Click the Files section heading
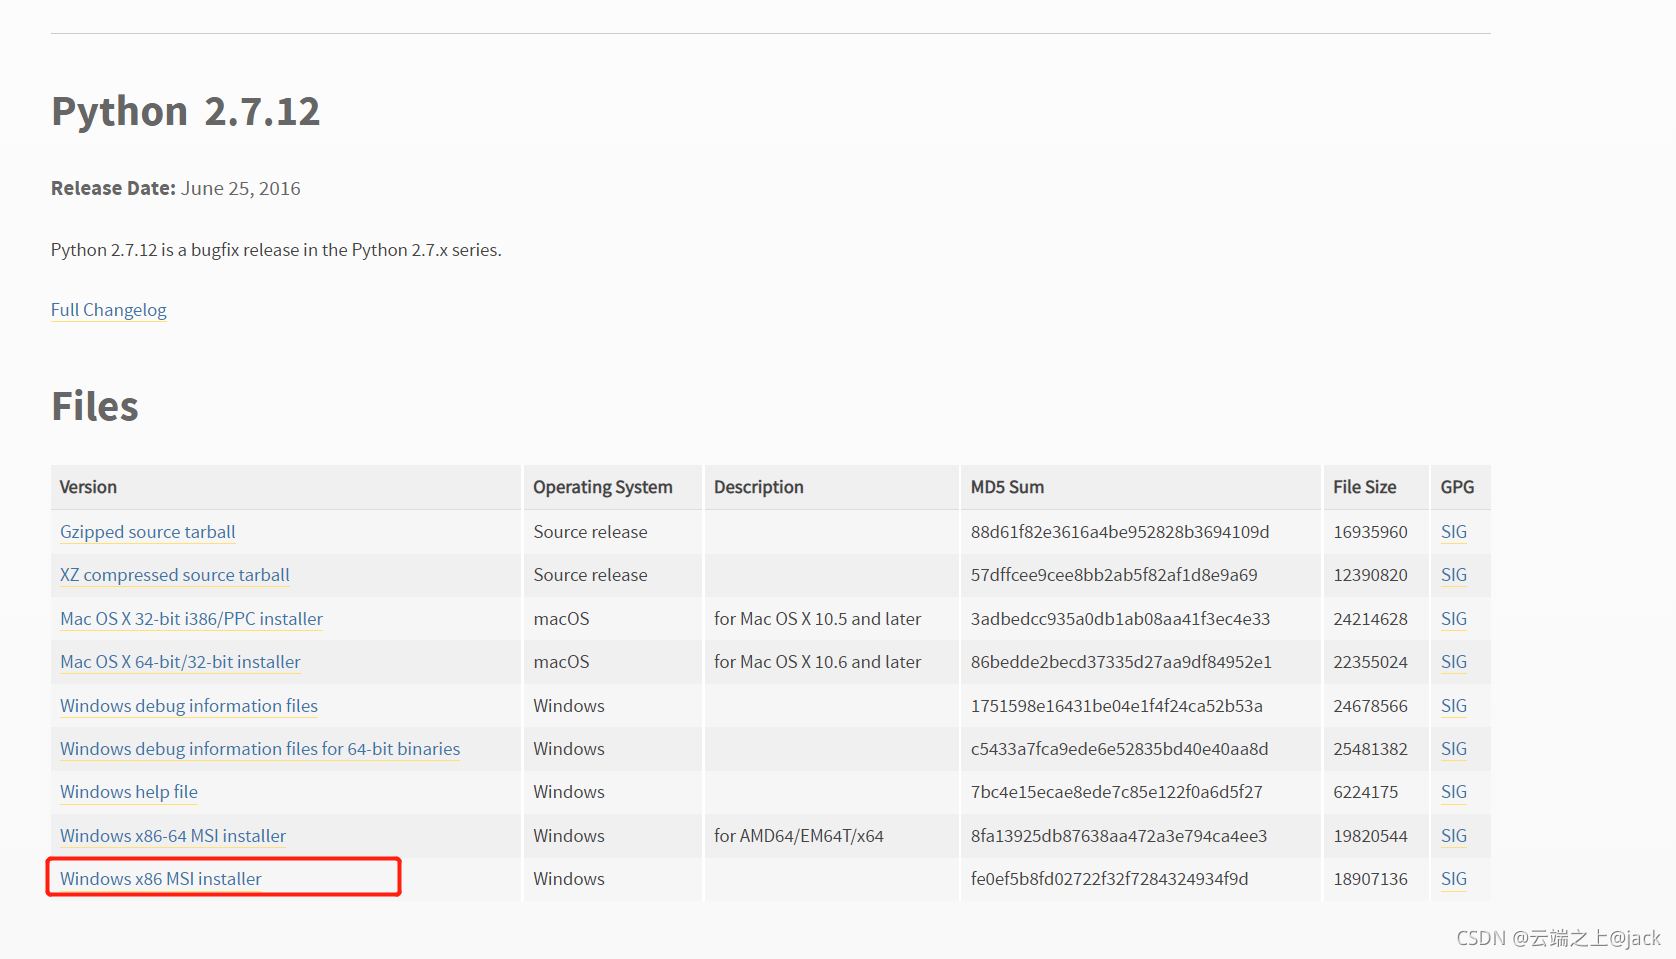This screenshot has height=959, width=1676. click(x=95, y=406)
